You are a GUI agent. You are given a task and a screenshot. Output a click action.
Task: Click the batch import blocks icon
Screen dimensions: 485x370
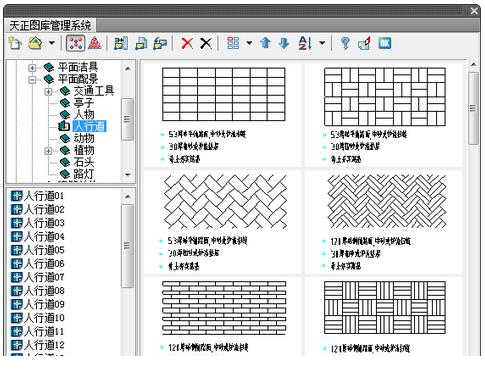(121, 43)
